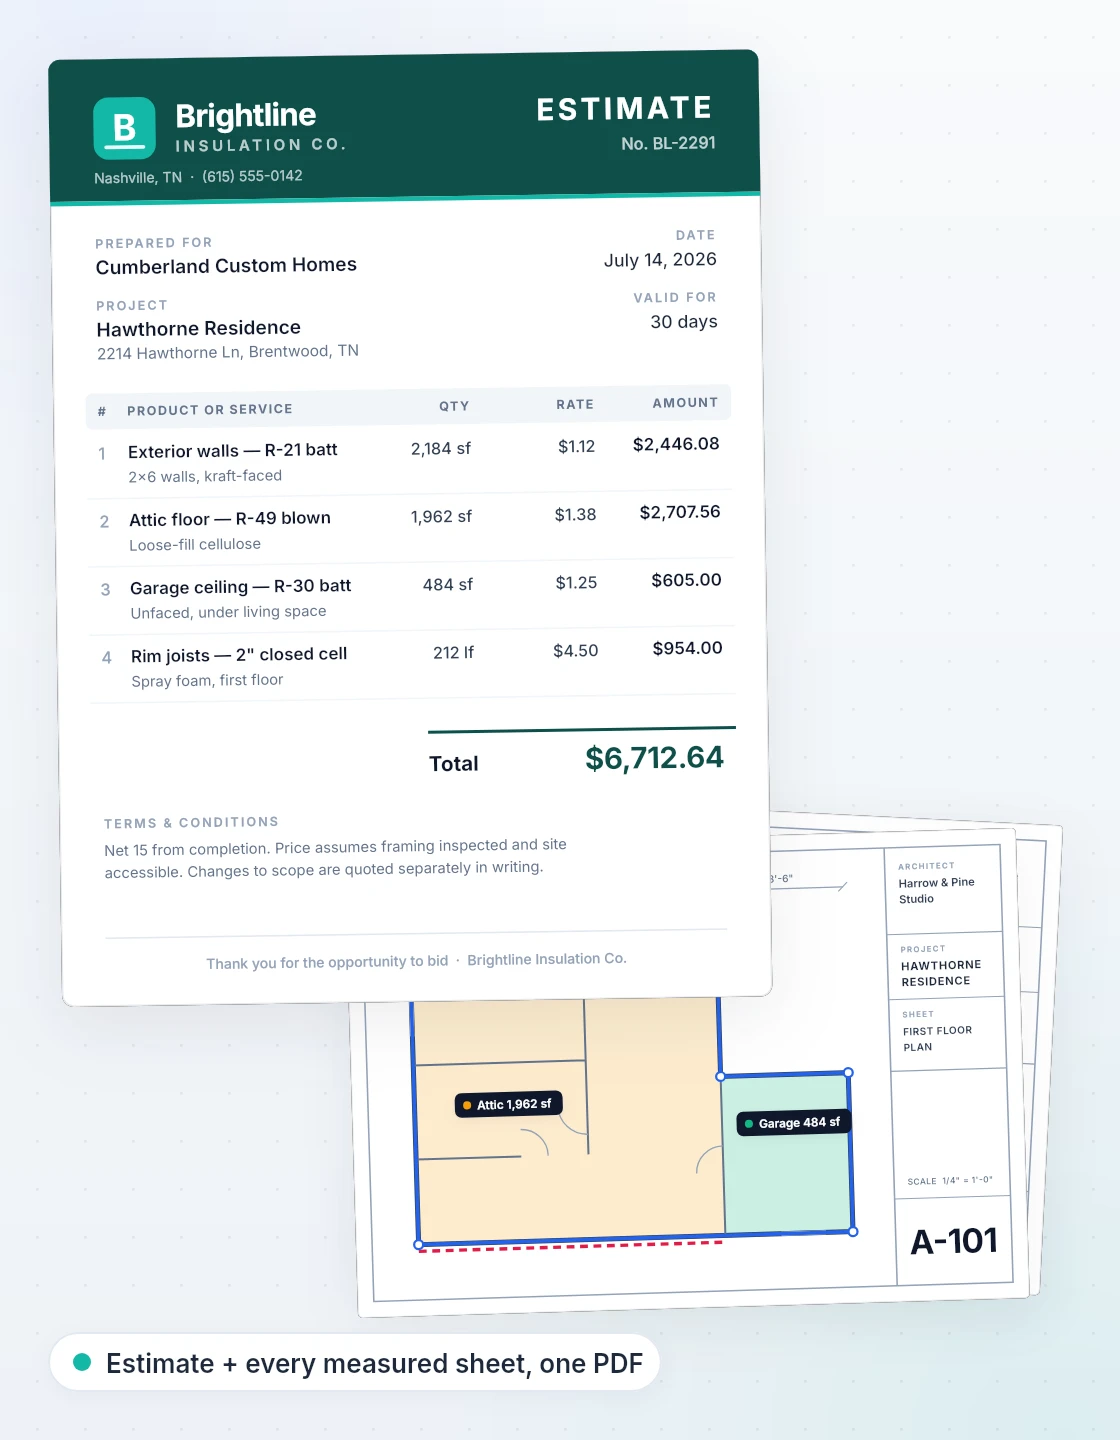
Task: Click the green dot in the bottom pill
Action: tap(83, 1362)
